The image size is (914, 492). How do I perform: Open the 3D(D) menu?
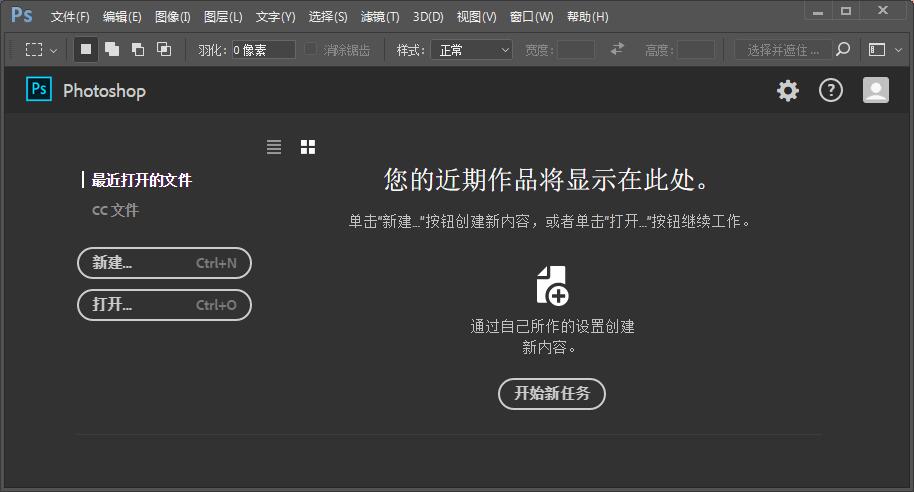point(428,17)
